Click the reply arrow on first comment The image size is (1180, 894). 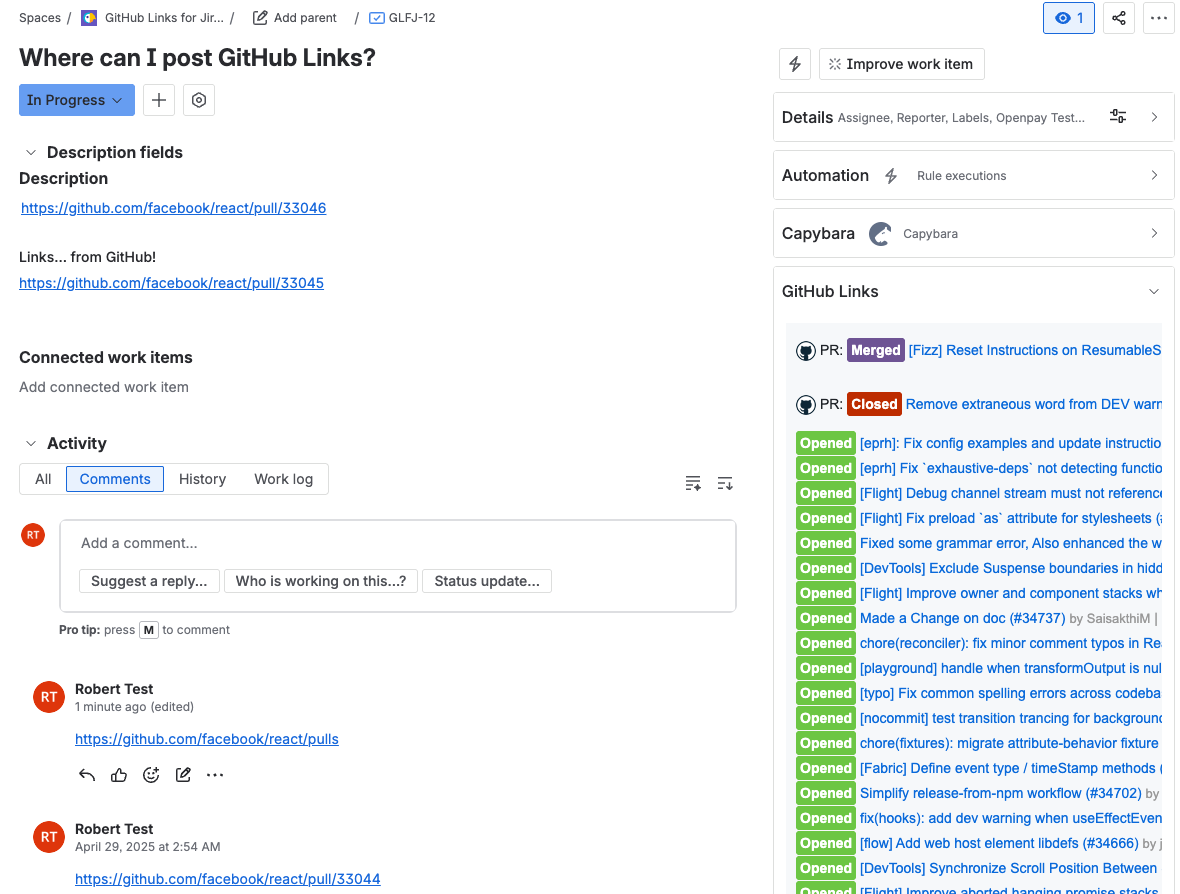[87, 775]
